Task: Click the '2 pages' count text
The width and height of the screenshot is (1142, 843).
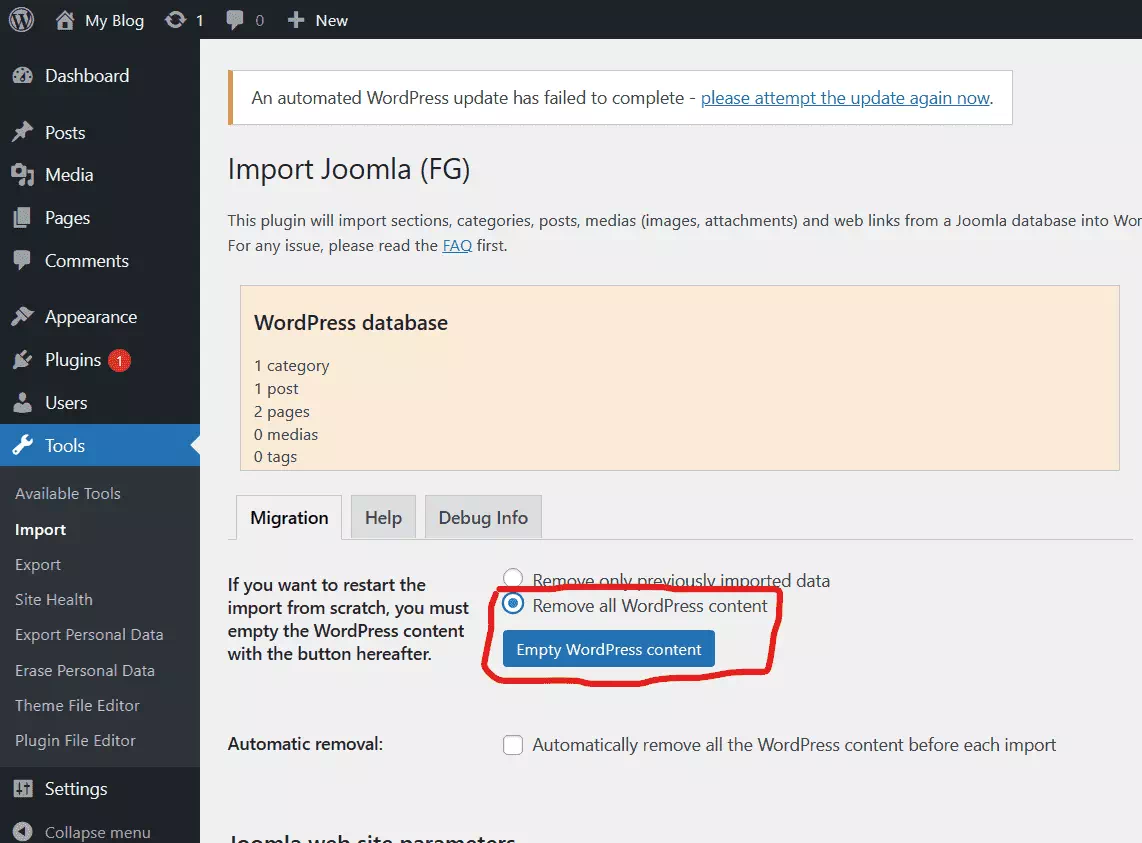Action: pos(281,412)
